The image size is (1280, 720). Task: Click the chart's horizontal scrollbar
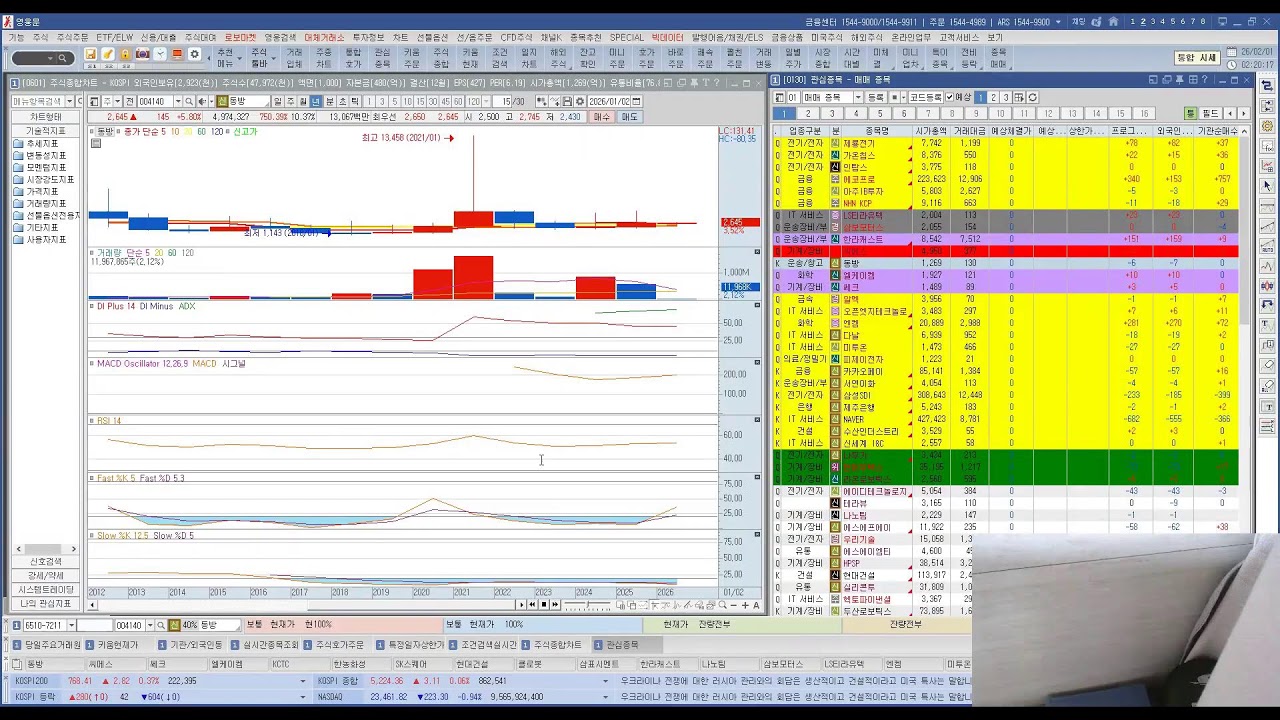(x=303, y=604)
